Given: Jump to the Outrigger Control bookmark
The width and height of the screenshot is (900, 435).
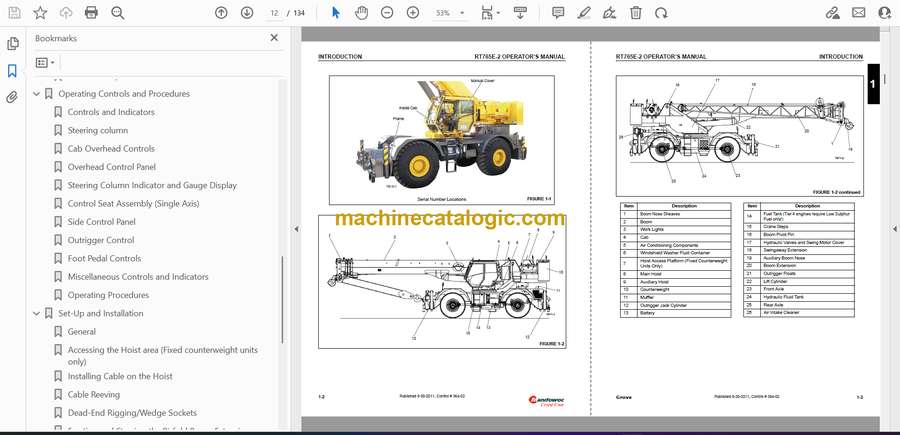Looking at the screenshot, I should [101, 240].
